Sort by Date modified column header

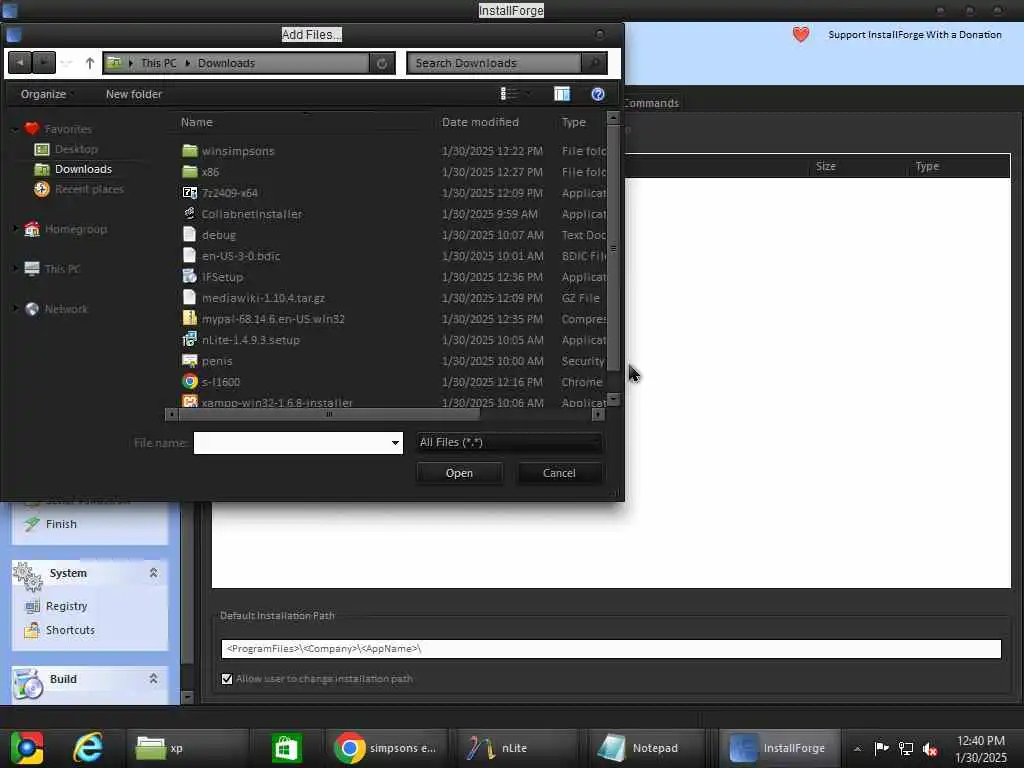pos(480,122)
